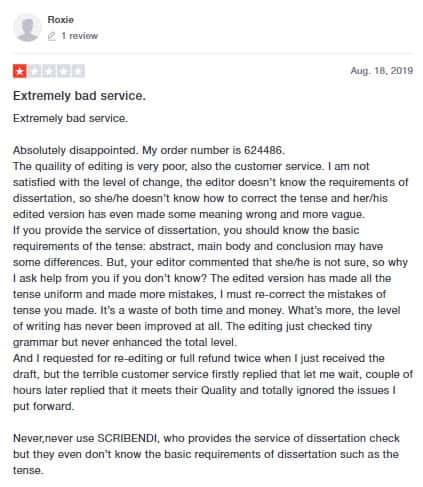The height and width of the screenshot is (487, 423).
Task: Click the short line "put forward."
Action: [44, 406]
